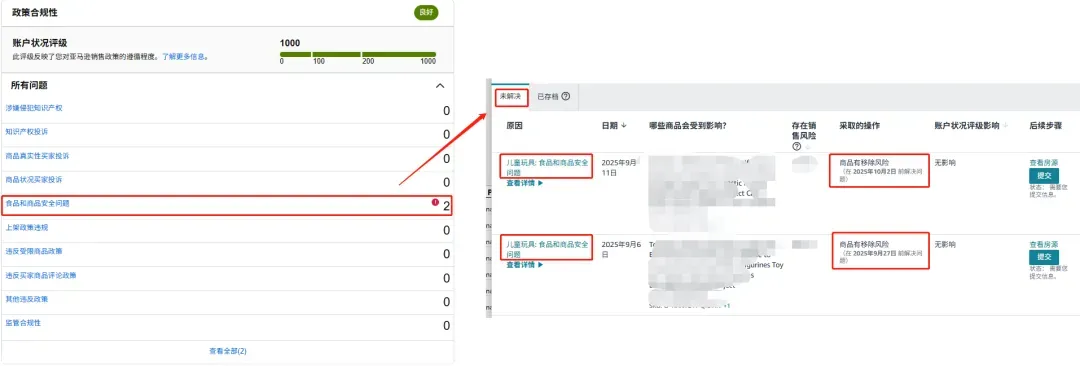Open 商品真实性买家投诉 link

pos(37,156)
